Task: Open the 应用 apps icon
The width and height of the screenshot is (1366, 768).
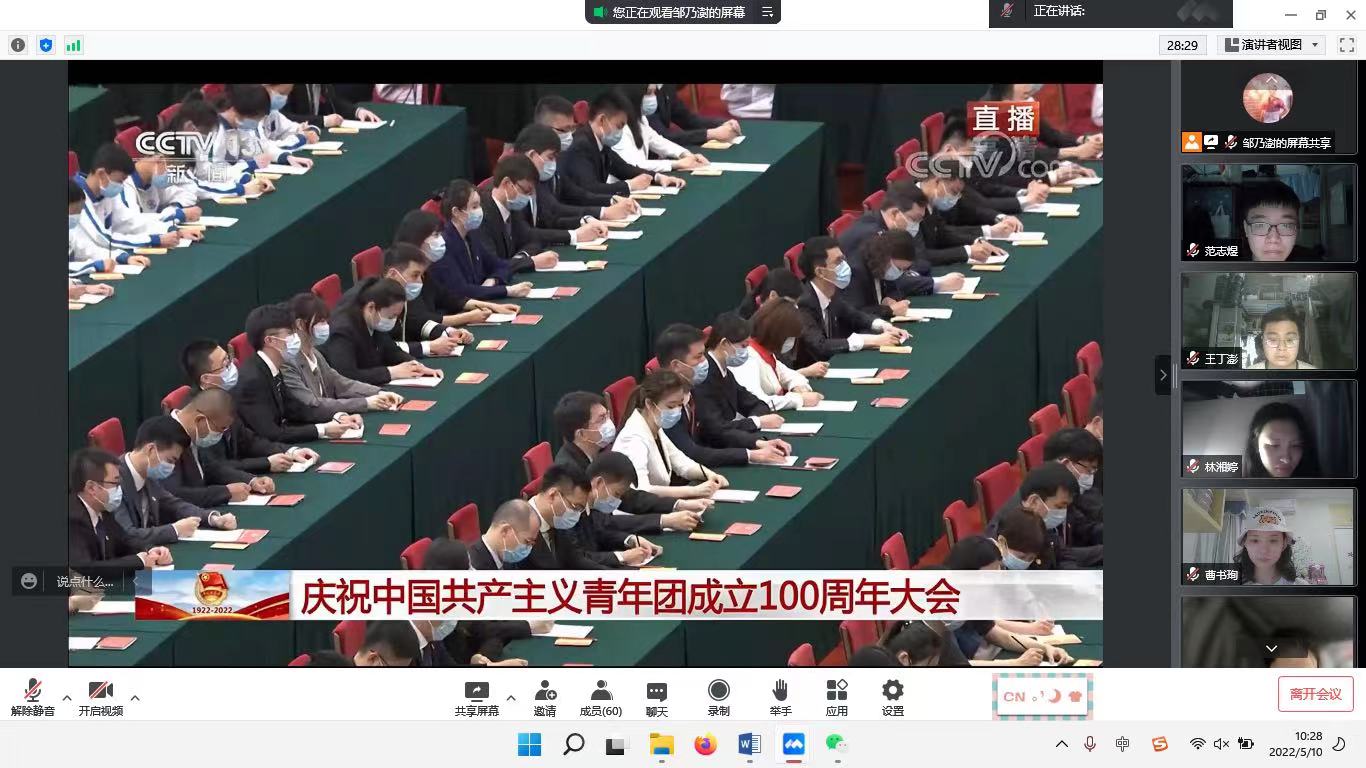Action: pyautogui.click(x=837, y=697)
